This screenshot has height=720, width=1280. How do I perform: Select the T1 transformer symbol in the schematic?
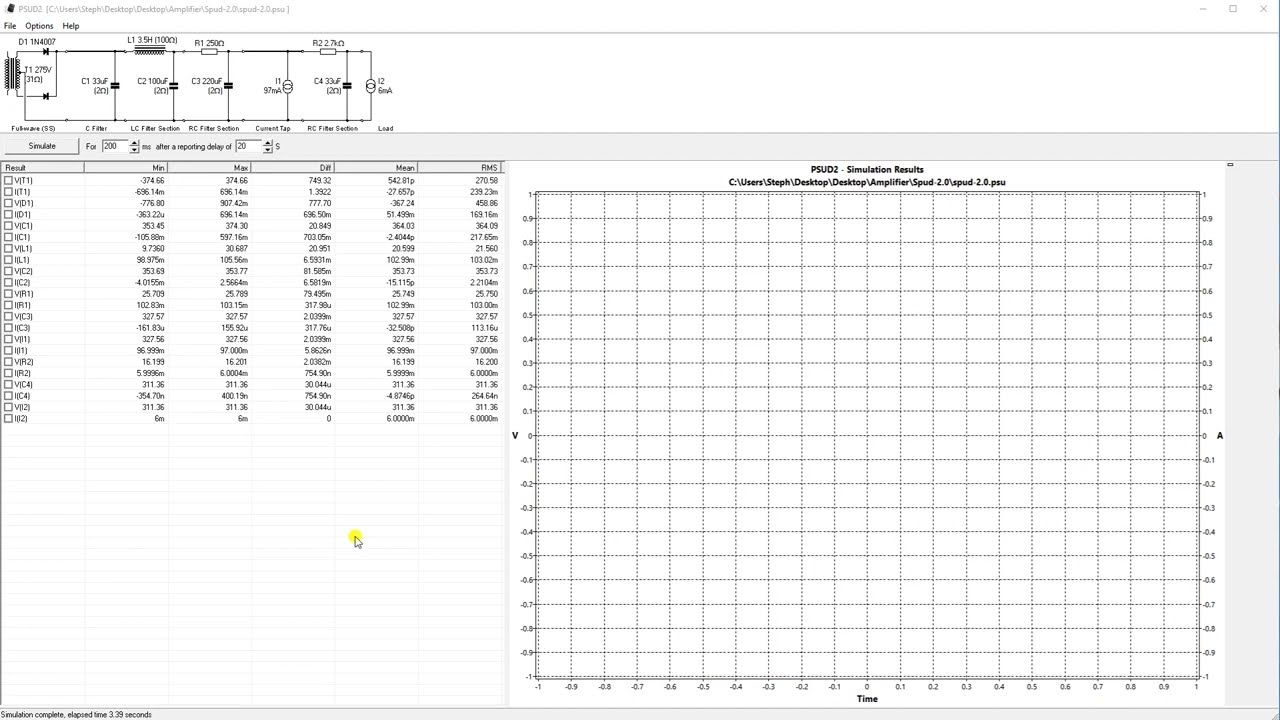click(x=14, y=75)
